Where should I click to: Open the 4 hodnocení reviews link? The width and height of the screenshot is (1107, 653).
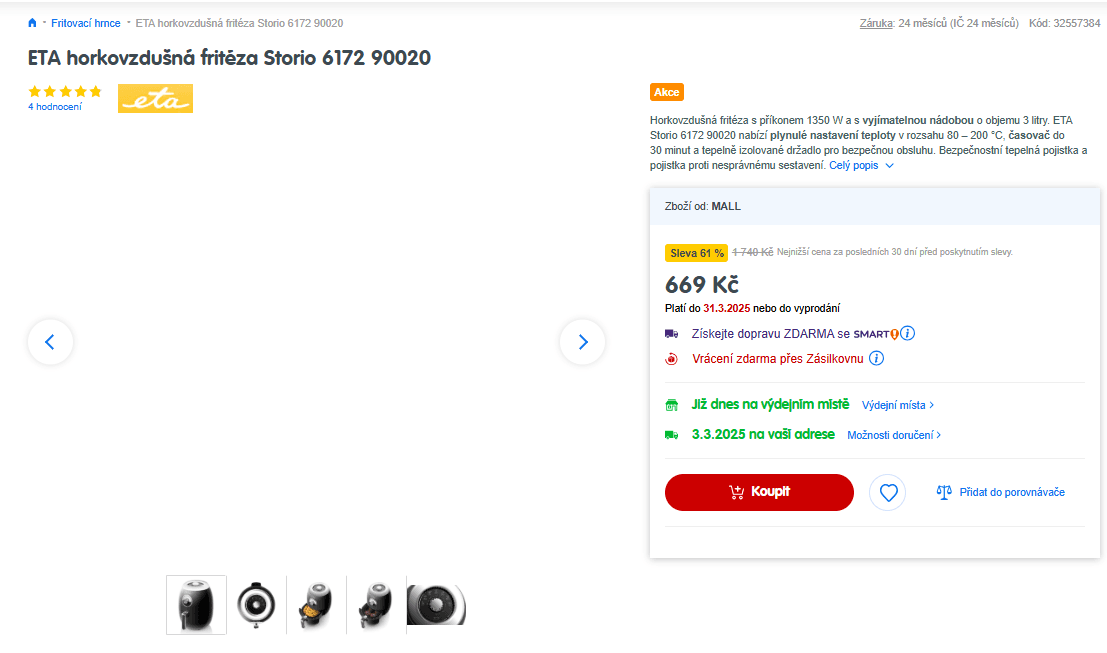[x=54, y=107]
